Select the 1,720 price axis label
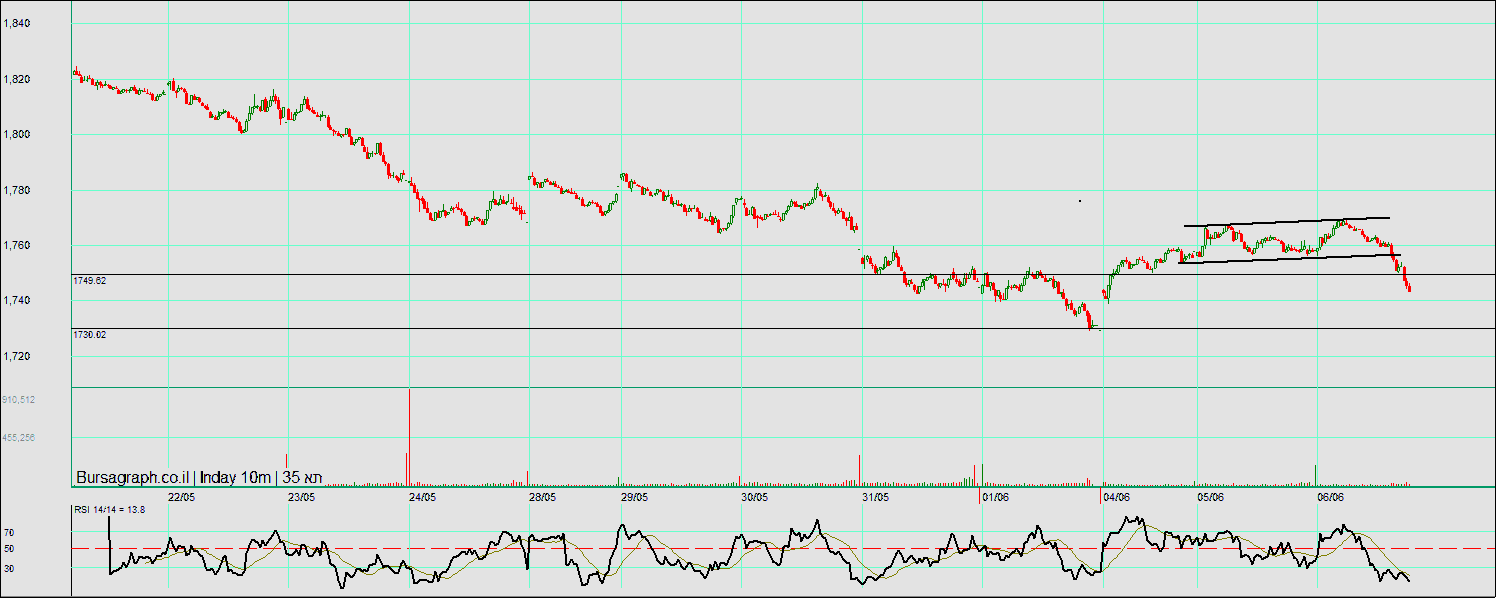 click(17, 356)
